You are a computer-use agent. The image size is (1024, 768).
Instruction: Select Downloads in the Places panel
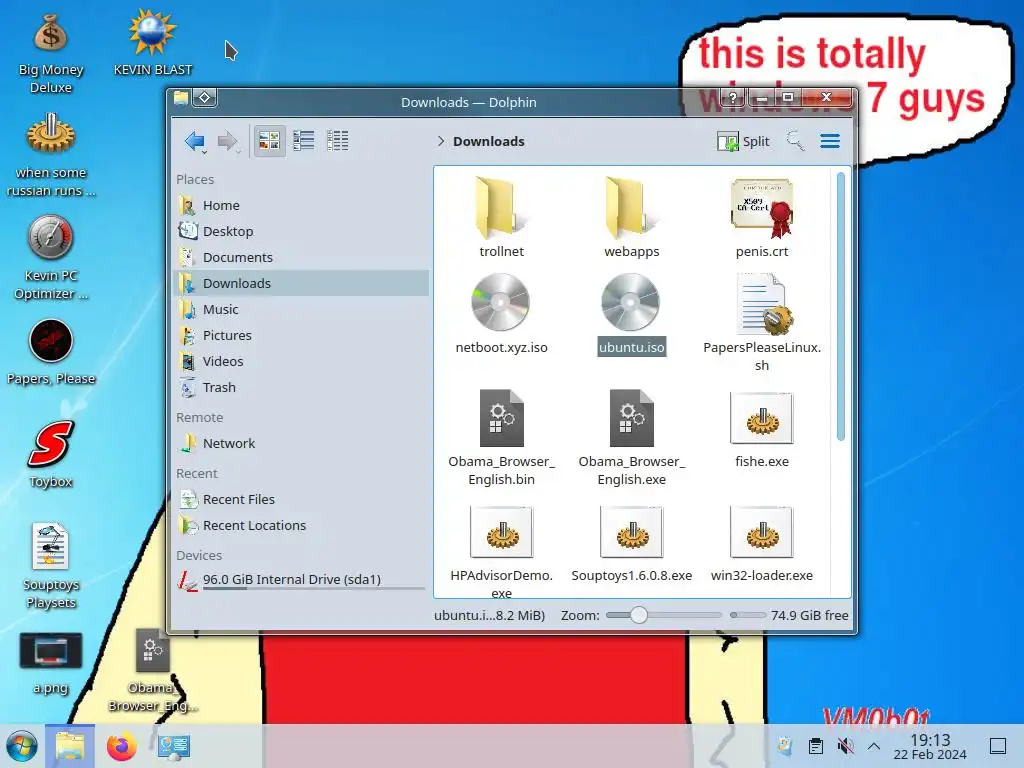302,283
